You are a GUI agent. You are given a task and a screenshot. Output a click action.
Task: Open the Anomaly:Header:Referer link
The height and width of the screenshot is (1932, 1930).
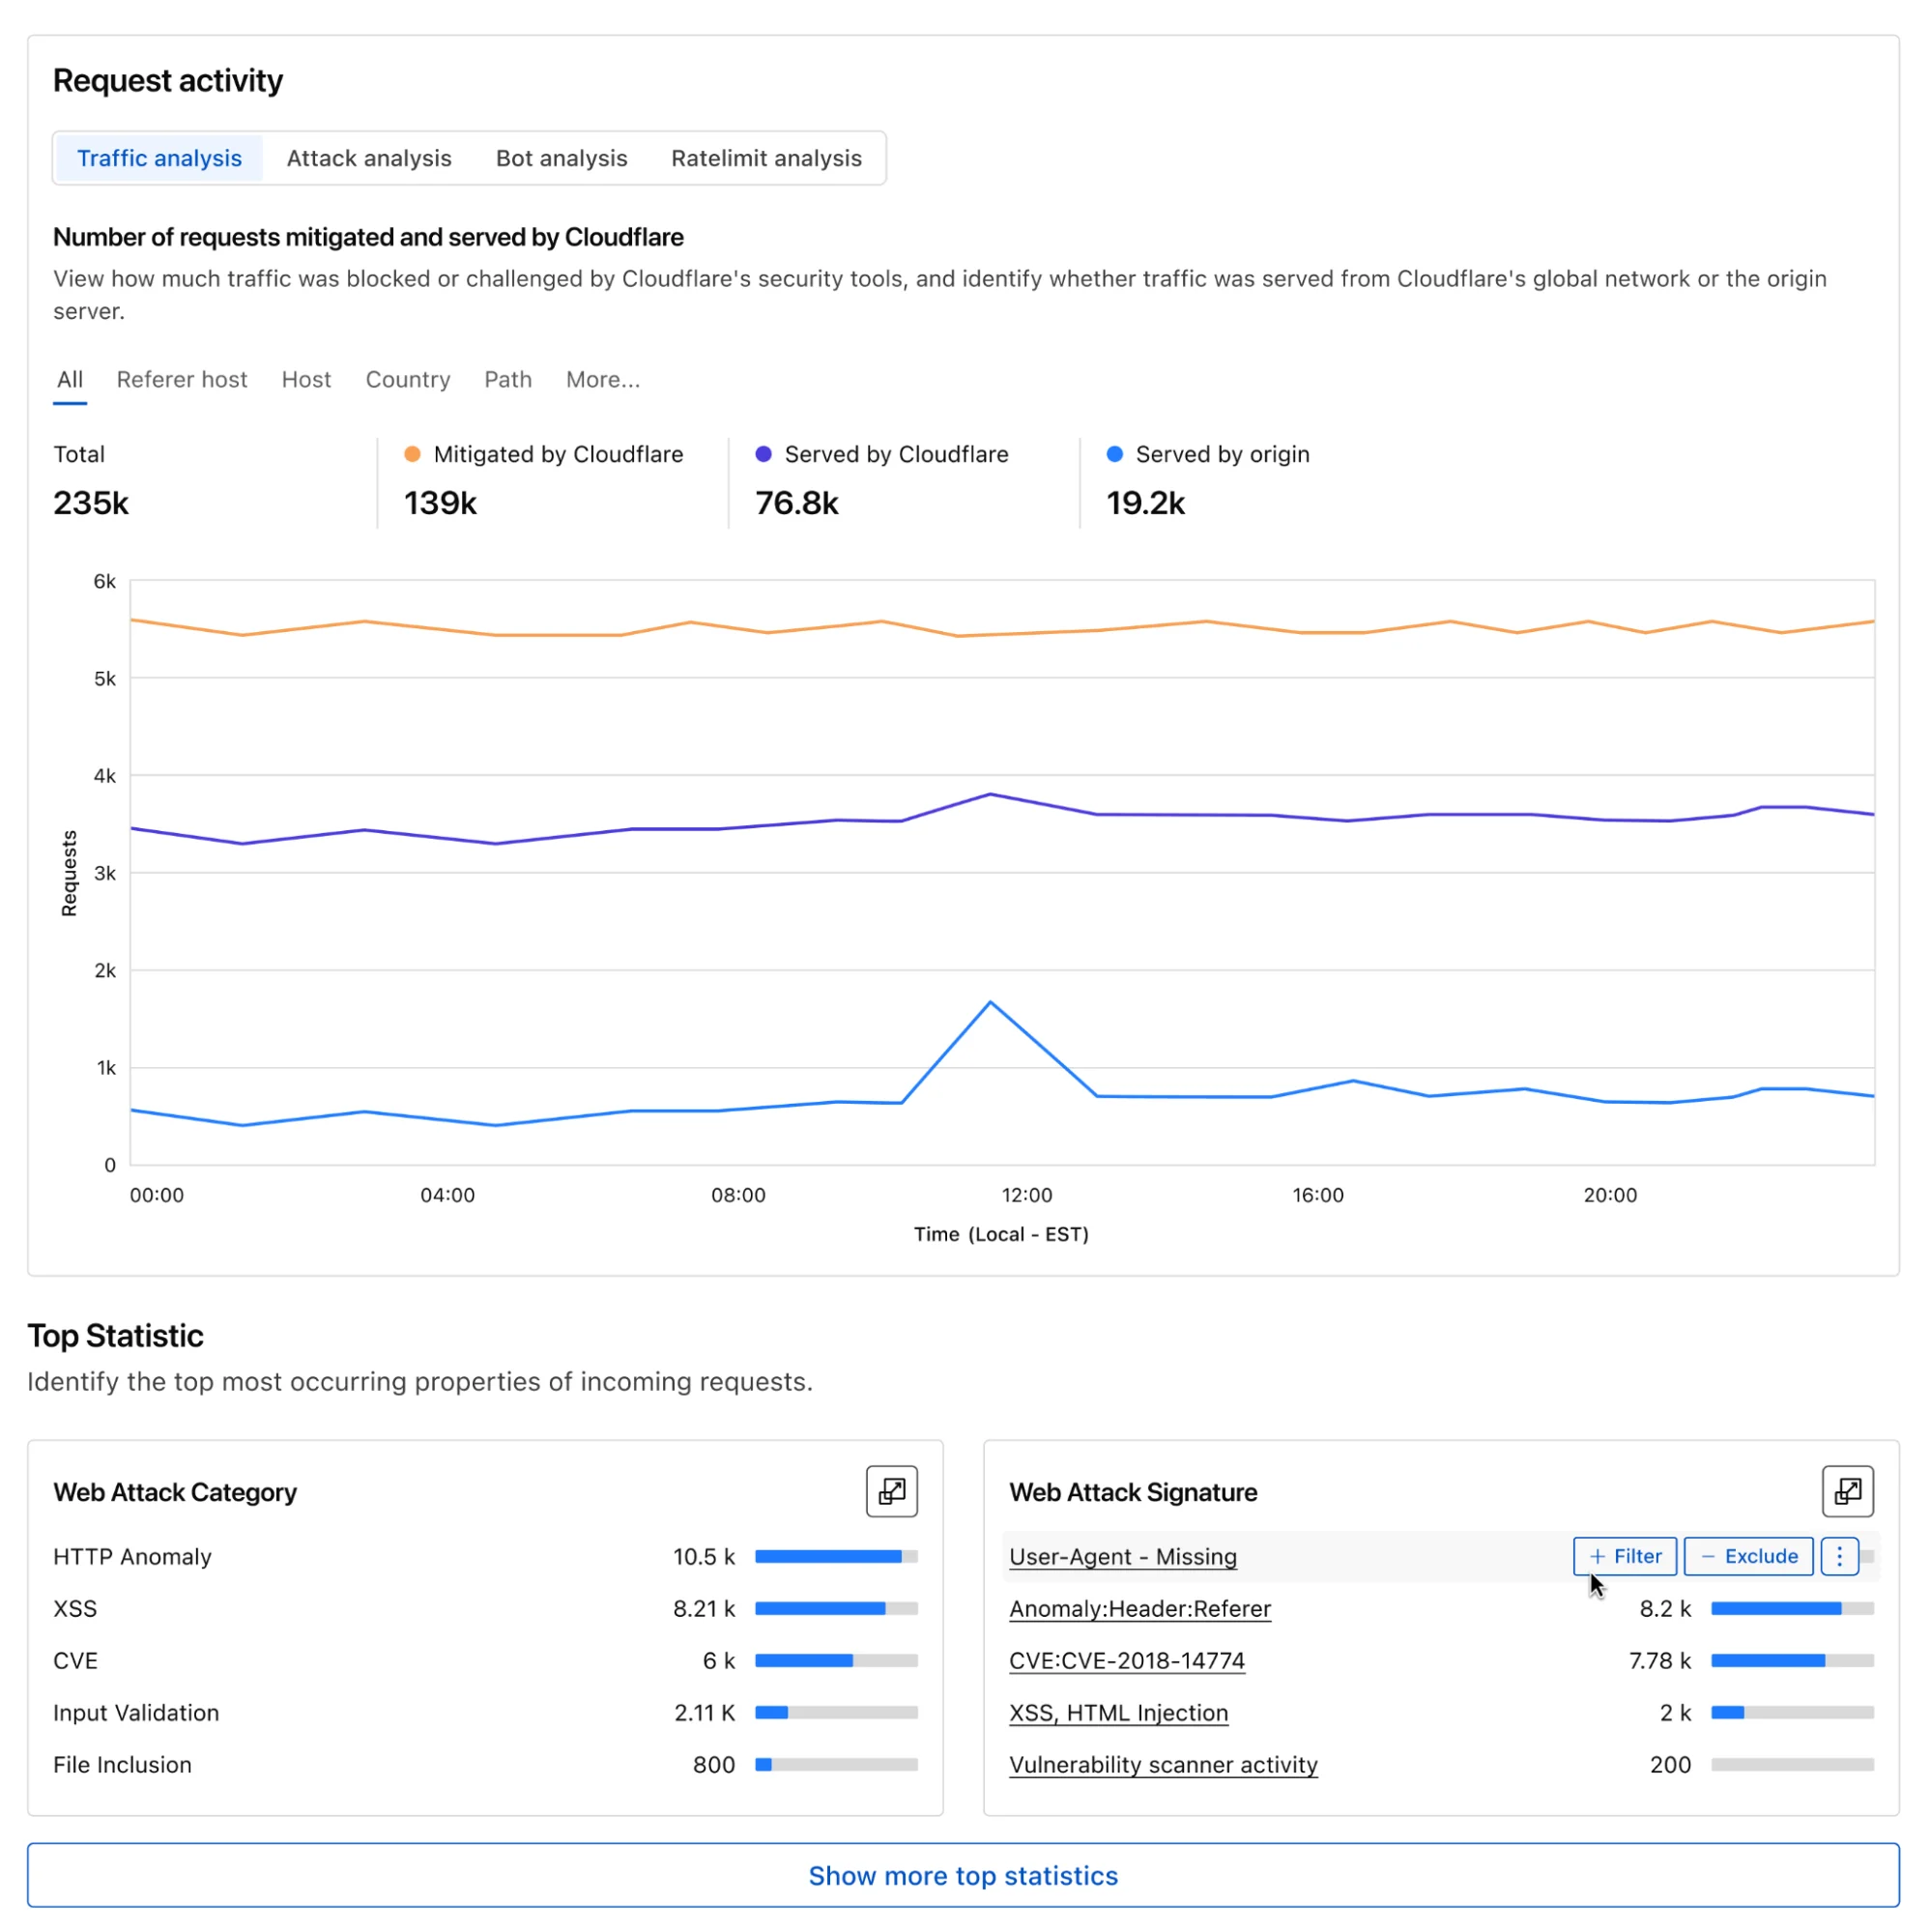pyautogui.click(x=1139, y=1609)
